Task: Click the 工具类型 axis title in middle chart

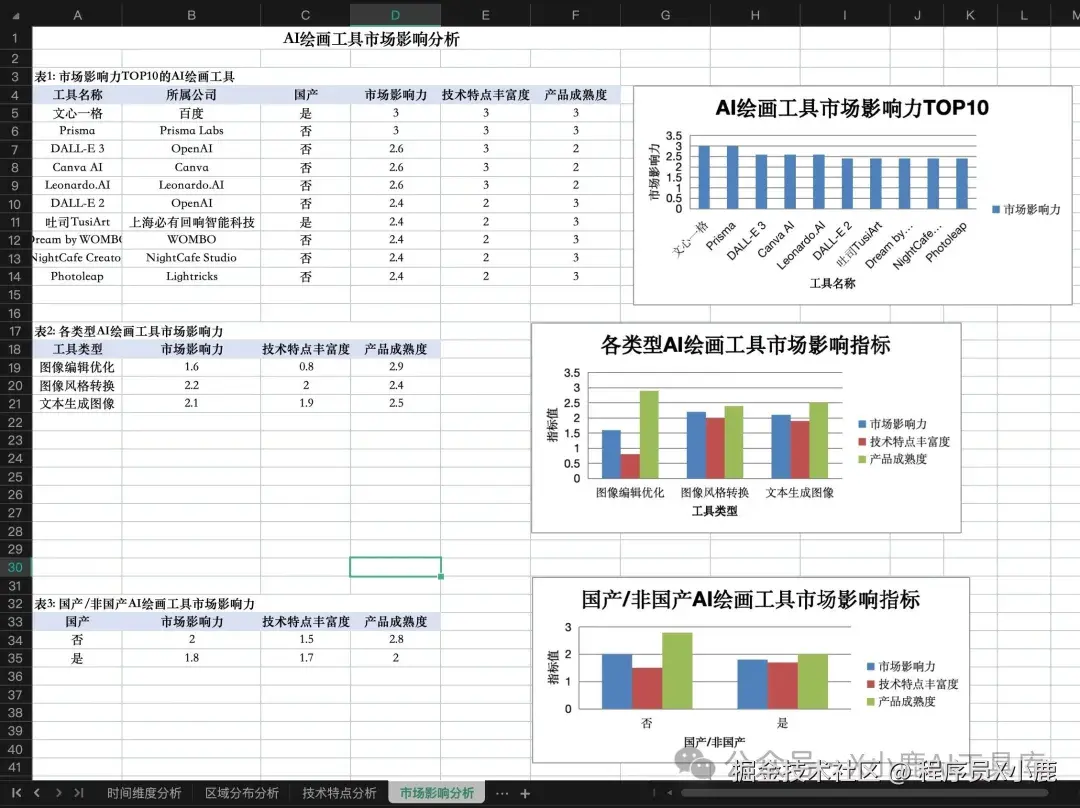Action: [714, 511]
